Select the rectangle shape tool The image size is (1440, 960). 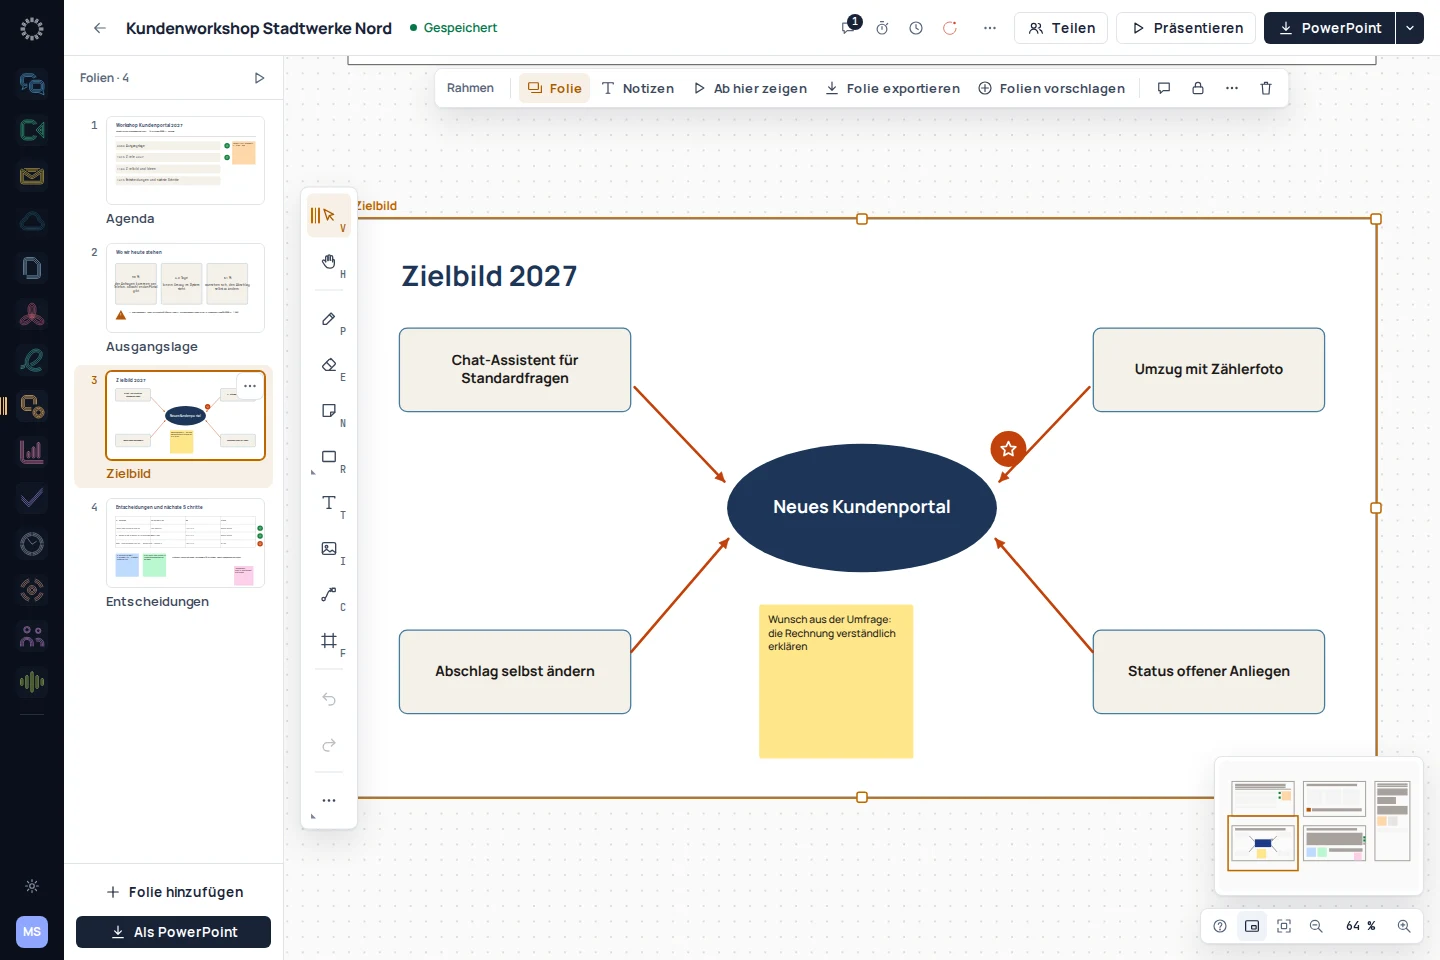point(329,457)
